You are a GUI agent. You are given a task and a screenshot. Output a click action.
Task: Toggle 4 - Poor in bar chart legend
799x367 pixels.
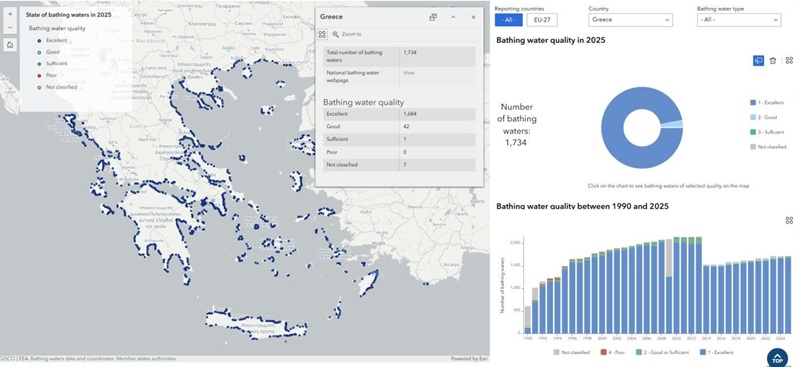pyautogui.click(x=612, y=352)
